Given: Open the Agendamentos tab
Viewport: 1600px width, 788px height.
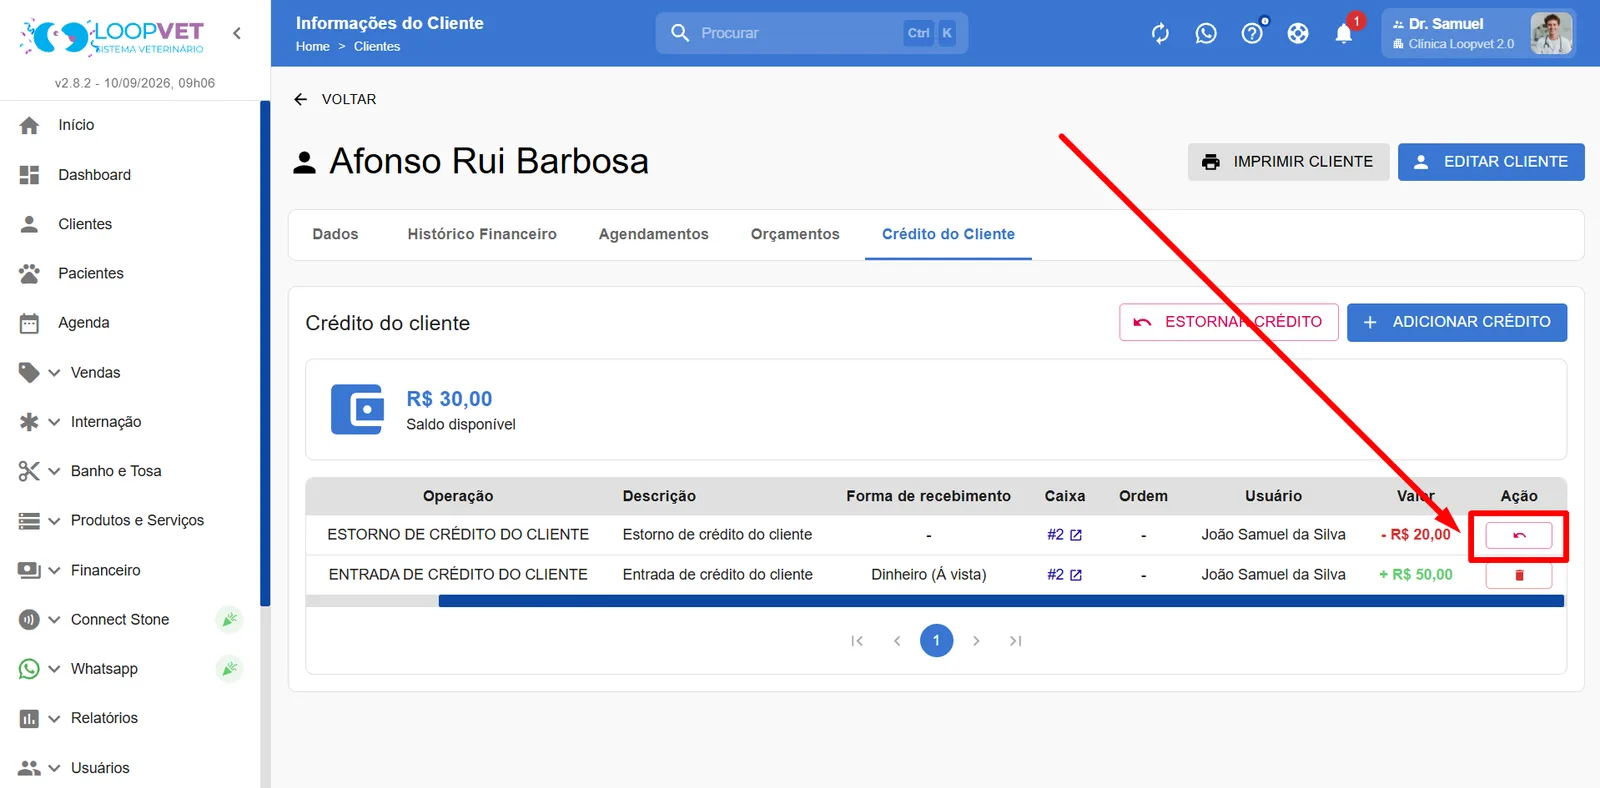Looking at the screenshot, I should point(654,234).
